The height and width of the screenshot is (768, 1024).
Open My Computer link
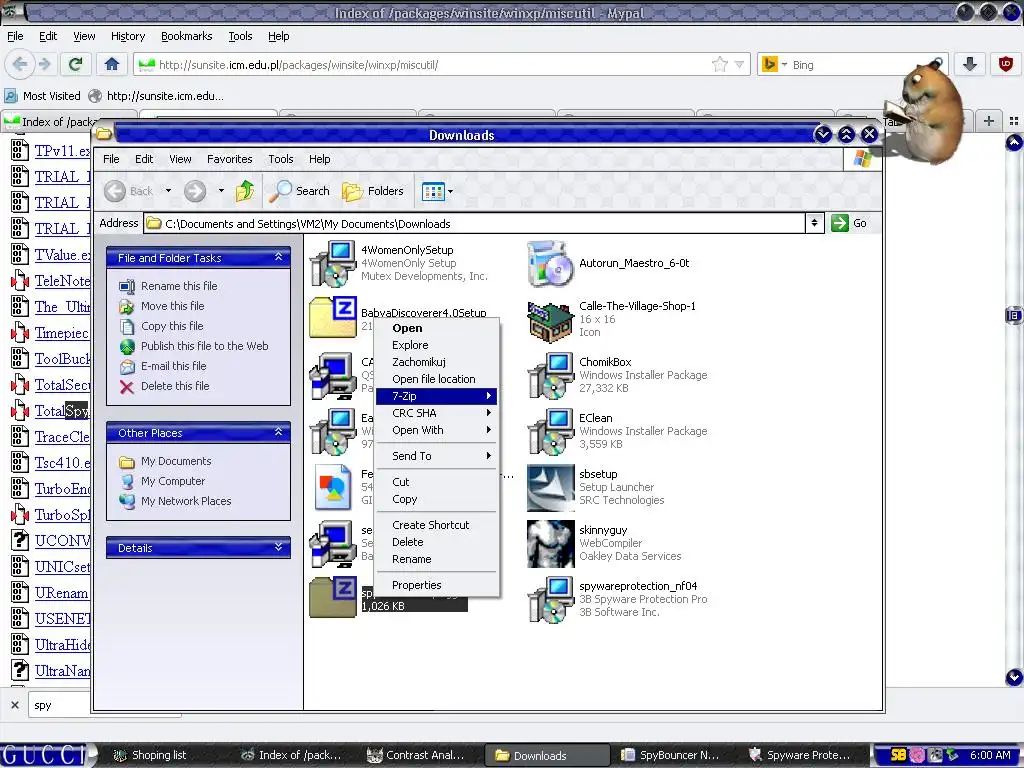coord(173,481)
